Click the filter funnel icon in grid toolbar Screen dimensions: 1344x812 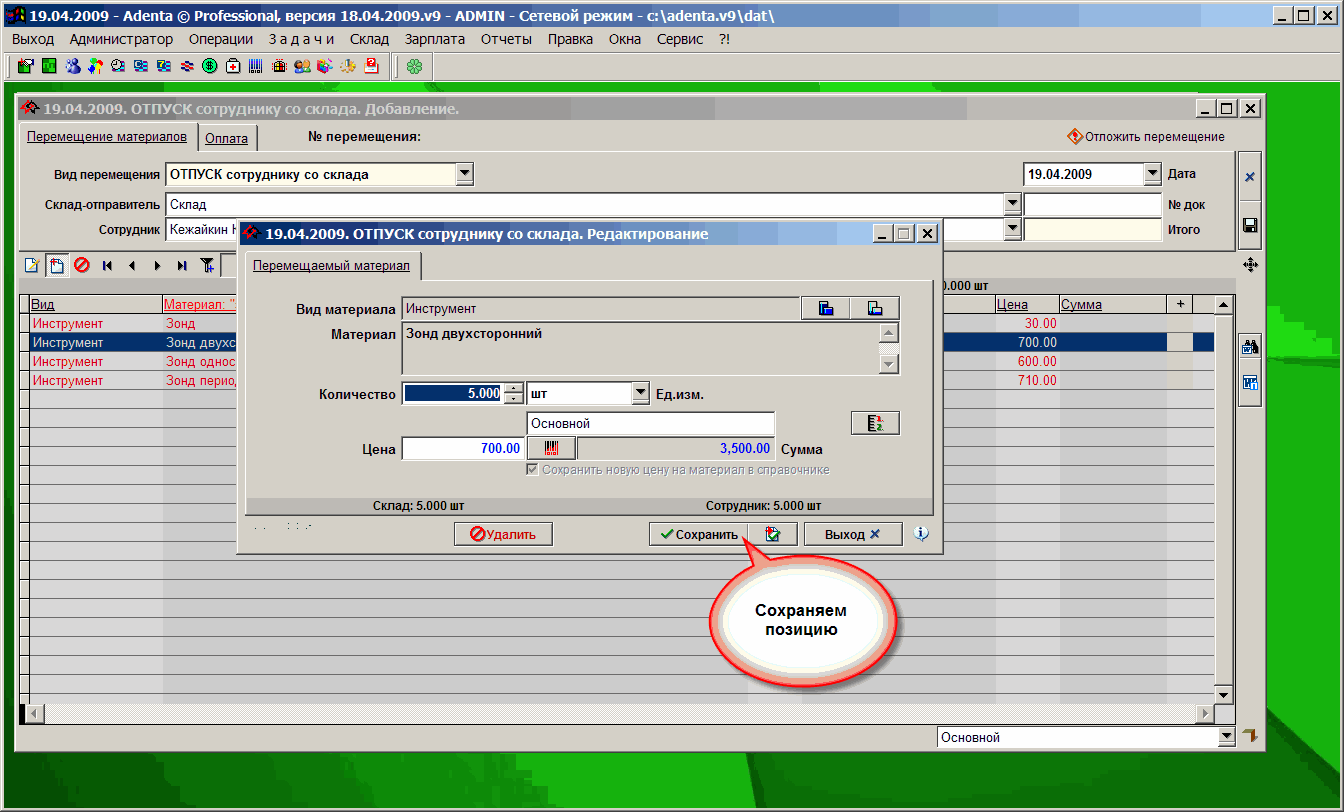[207, 266]
